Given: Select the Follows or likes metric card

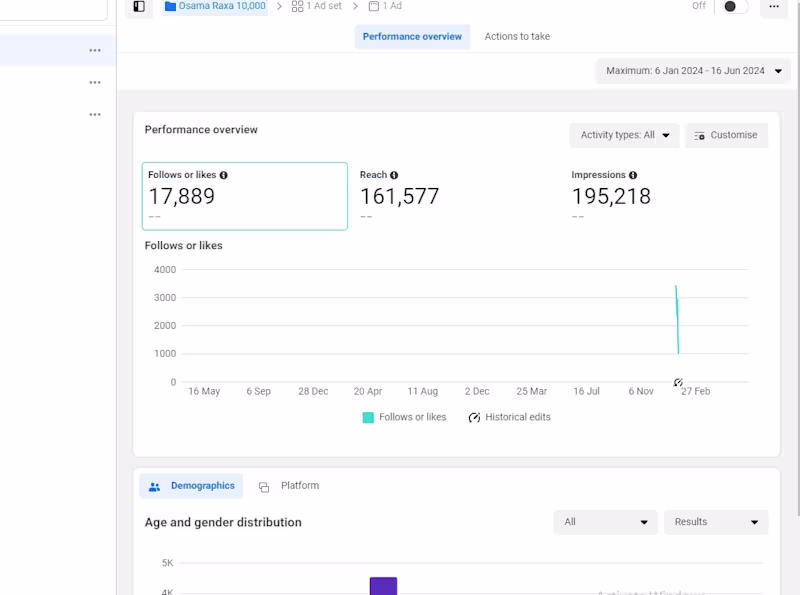Looking at the screenshot, I should [244, 196].
